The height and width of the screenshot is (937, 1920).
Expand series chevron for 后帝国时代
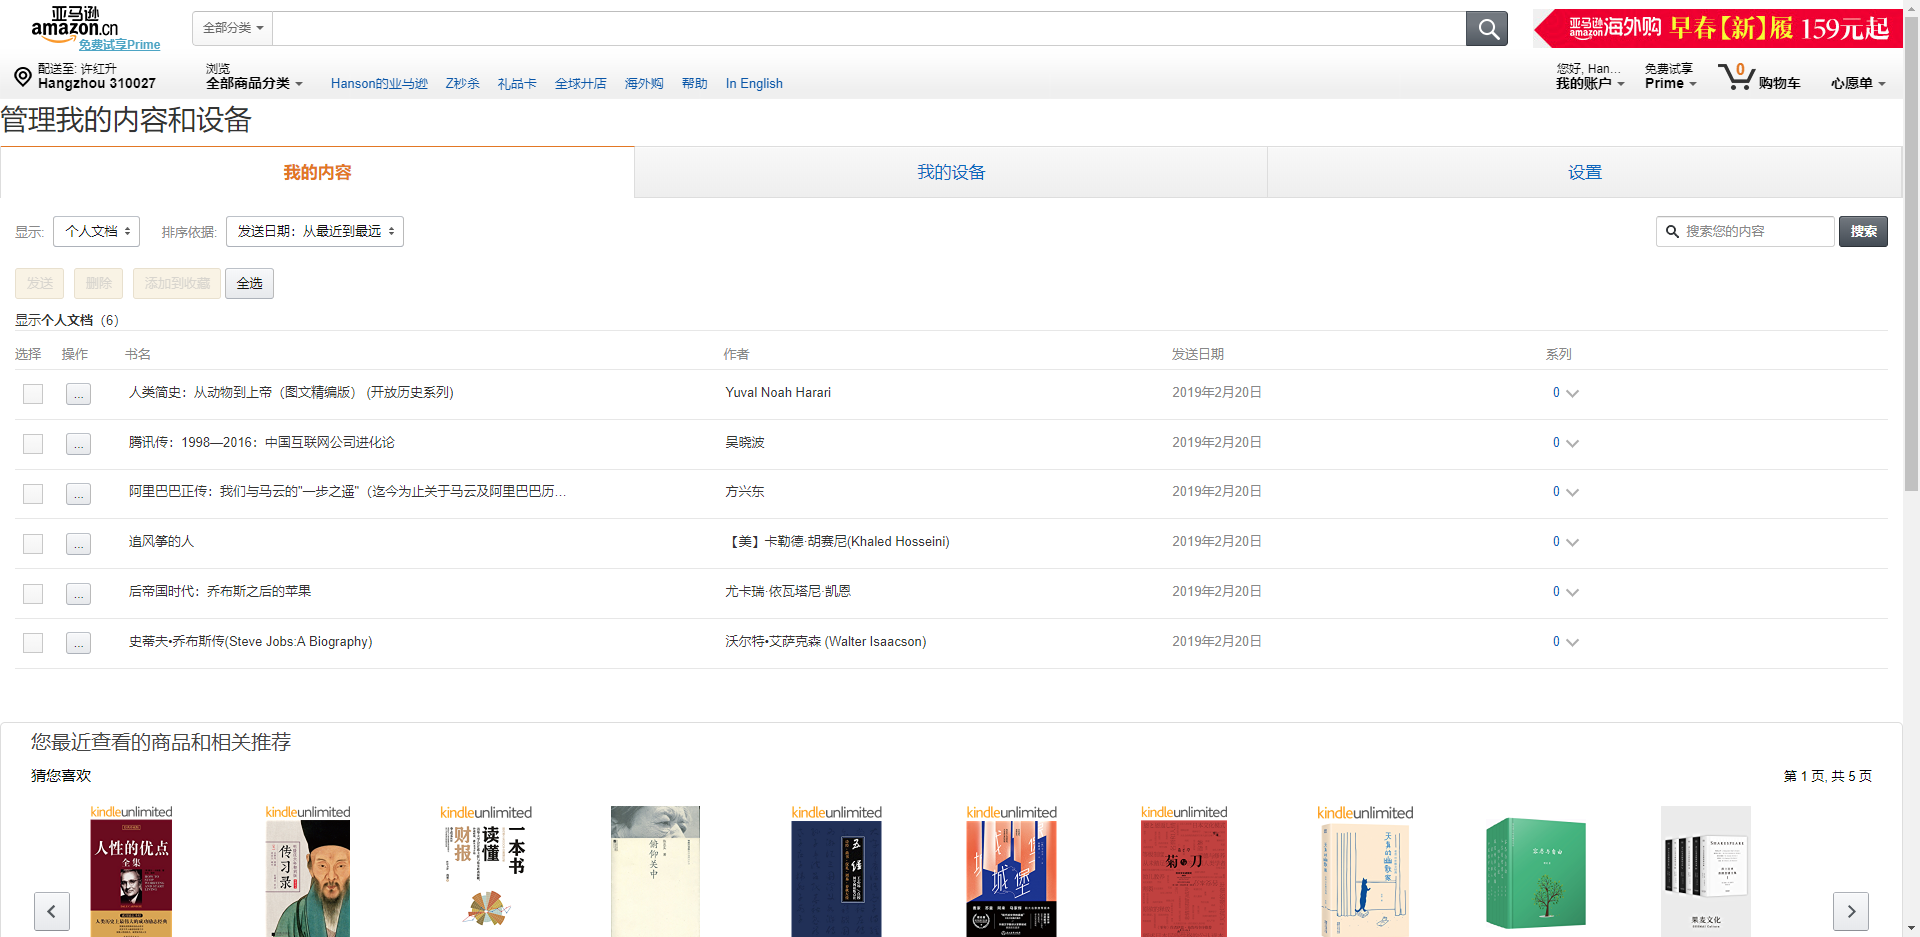(x=1572, y=592)
